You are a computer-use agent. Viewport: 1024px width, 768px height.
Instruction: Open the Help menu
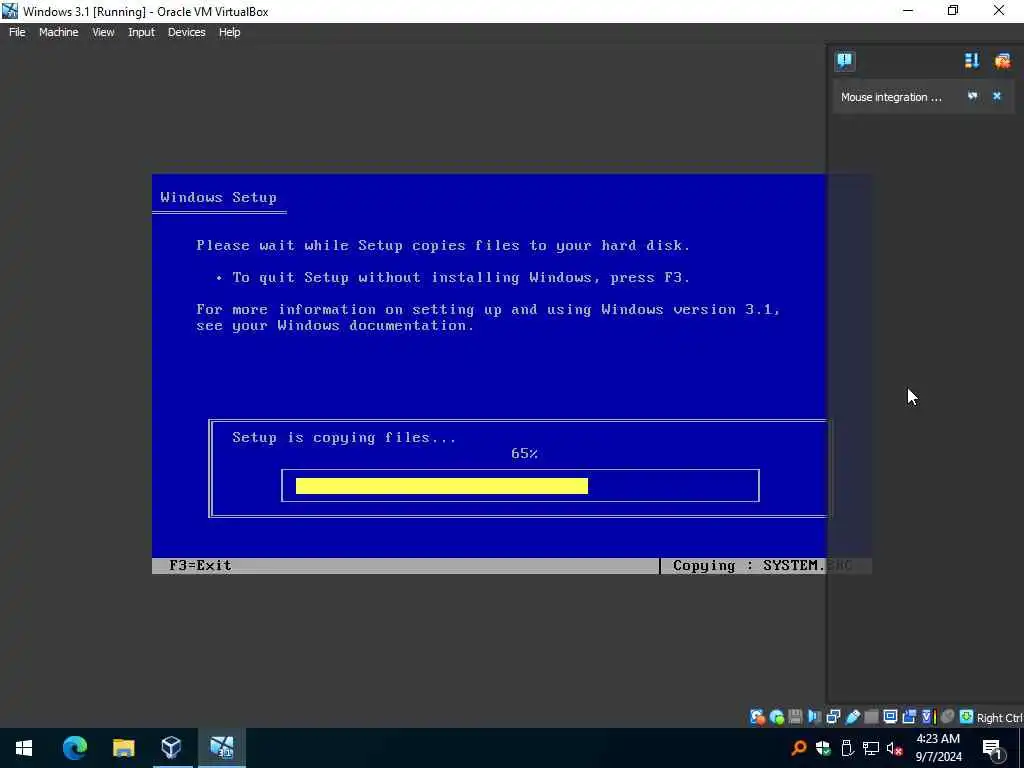[x=229, y=32]
